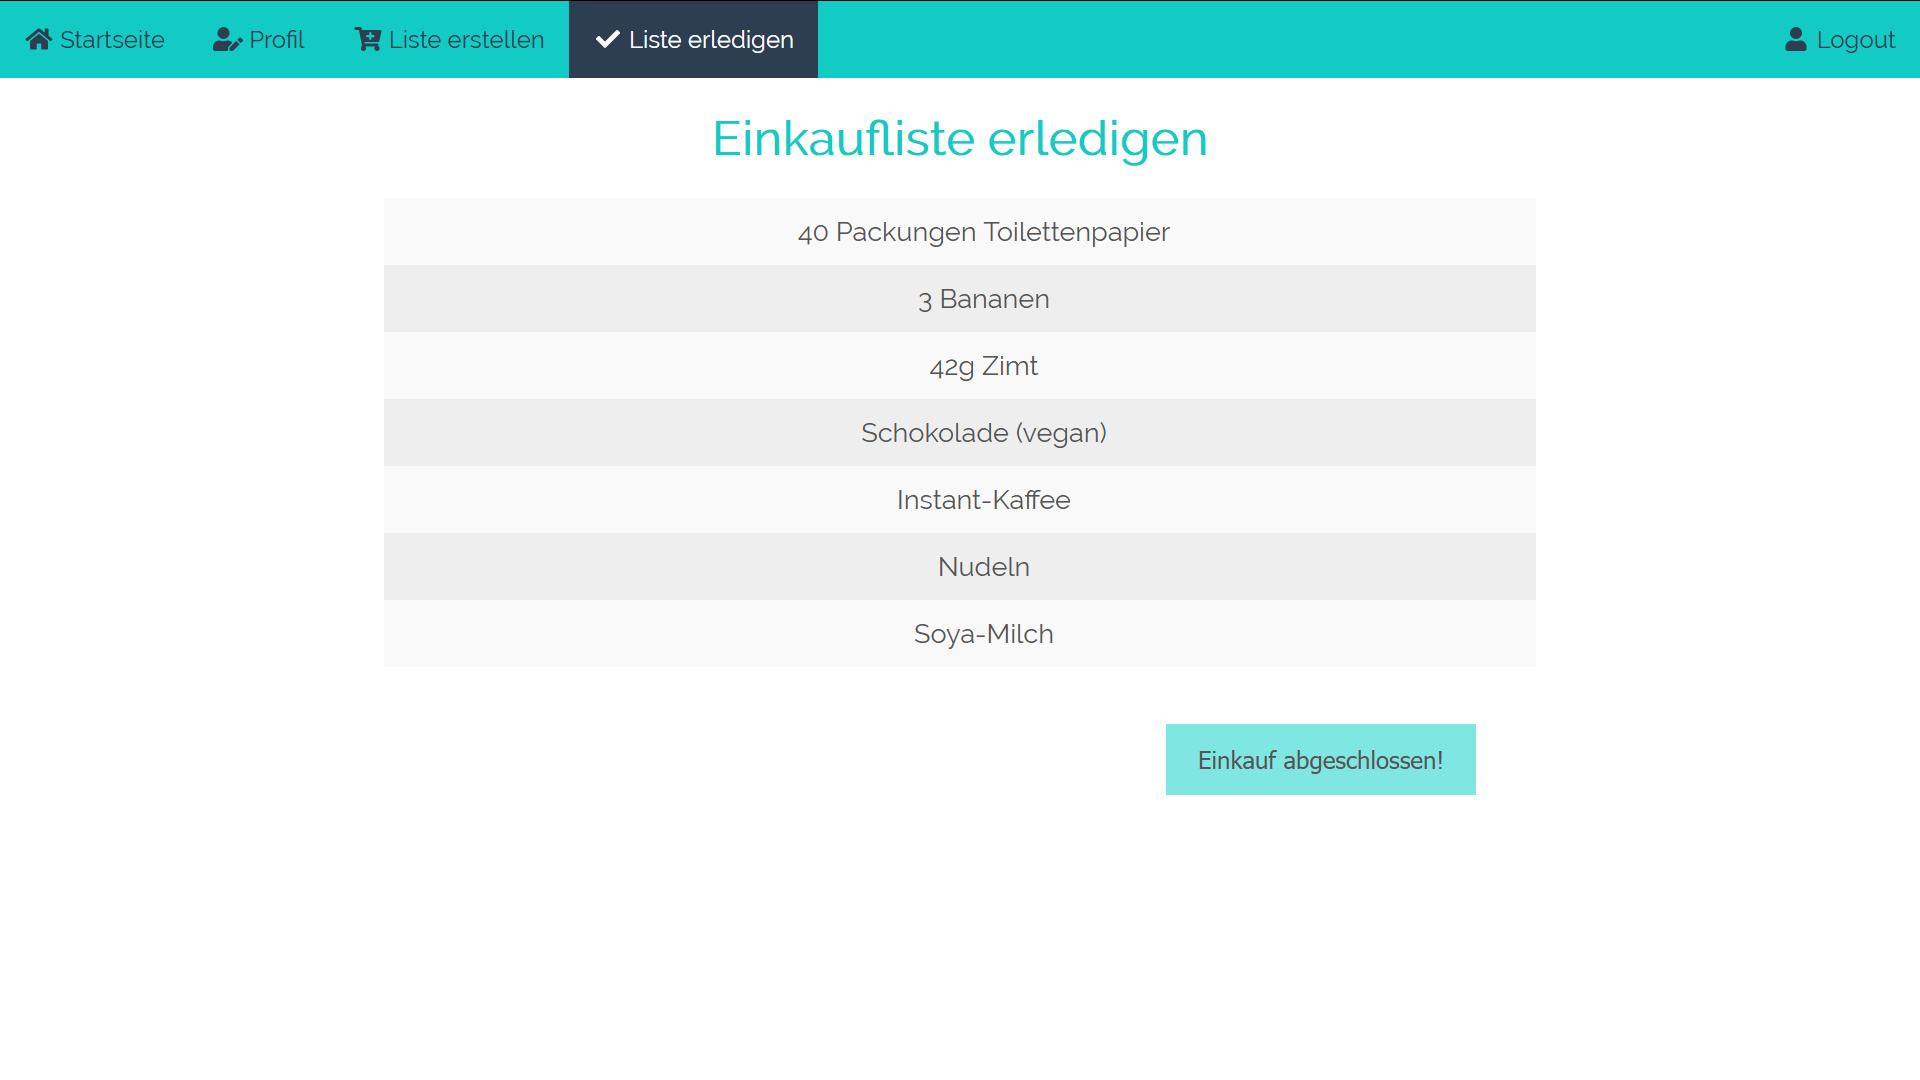Tick off the 3 Bananen item
Image resolution: width=1920 pixels, height=1080 pixels.
coord(983,299)
